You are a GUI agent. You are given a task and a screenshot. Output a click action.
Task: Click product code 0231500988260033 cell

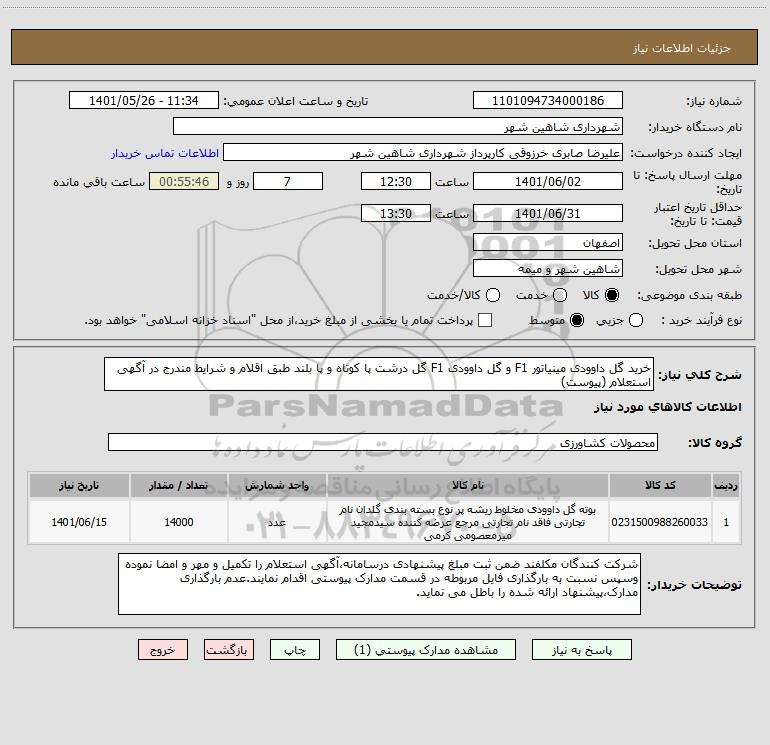660,522
